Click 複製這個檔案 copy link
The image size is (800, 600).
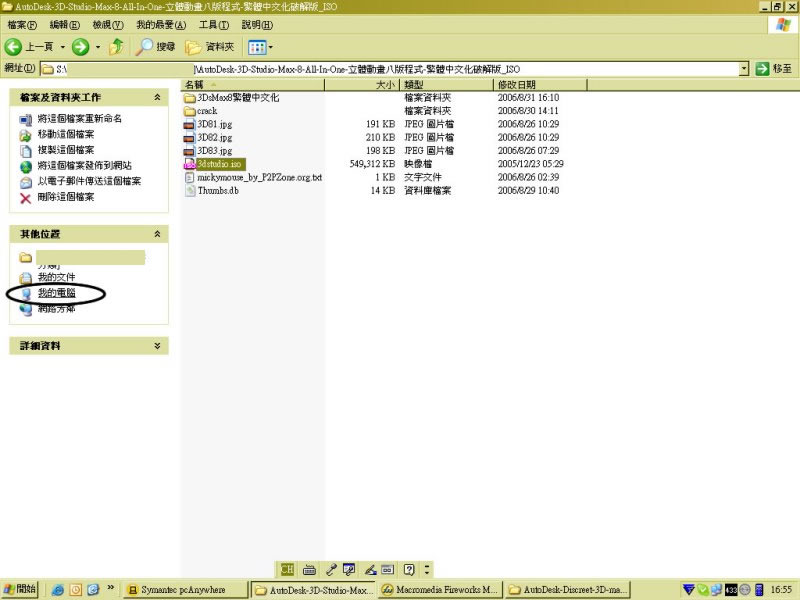tap(66, 150)
